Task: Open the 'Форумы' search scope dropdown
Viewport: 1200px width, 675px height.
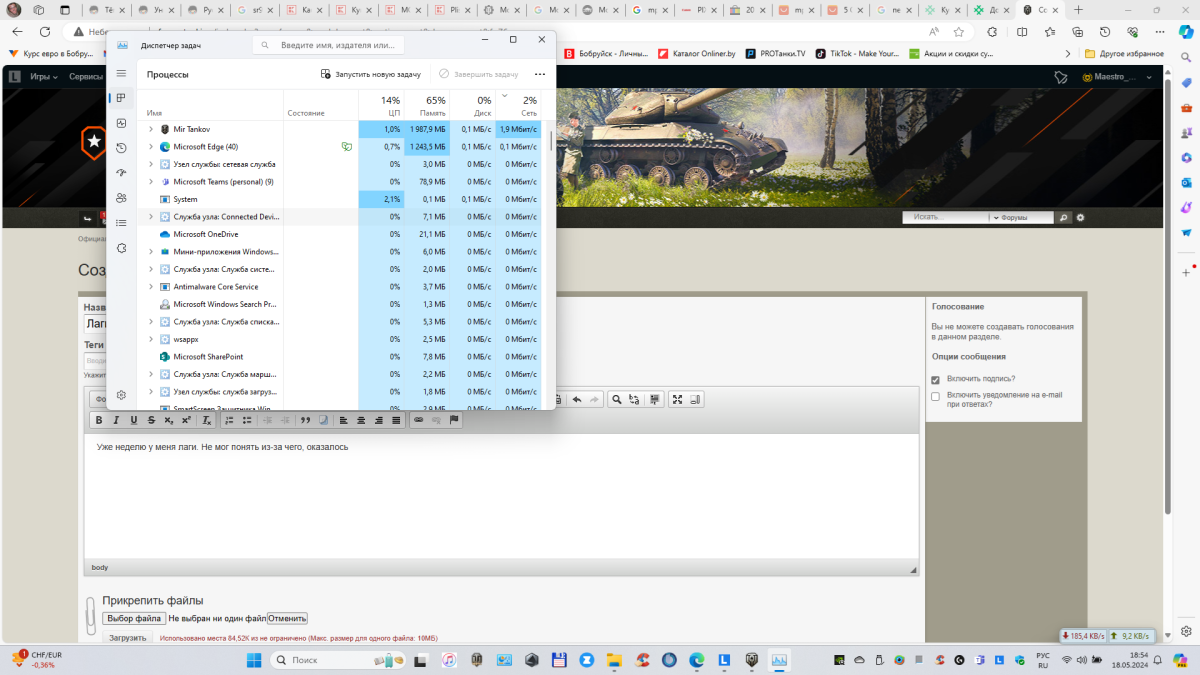Action: point(1022,217)
